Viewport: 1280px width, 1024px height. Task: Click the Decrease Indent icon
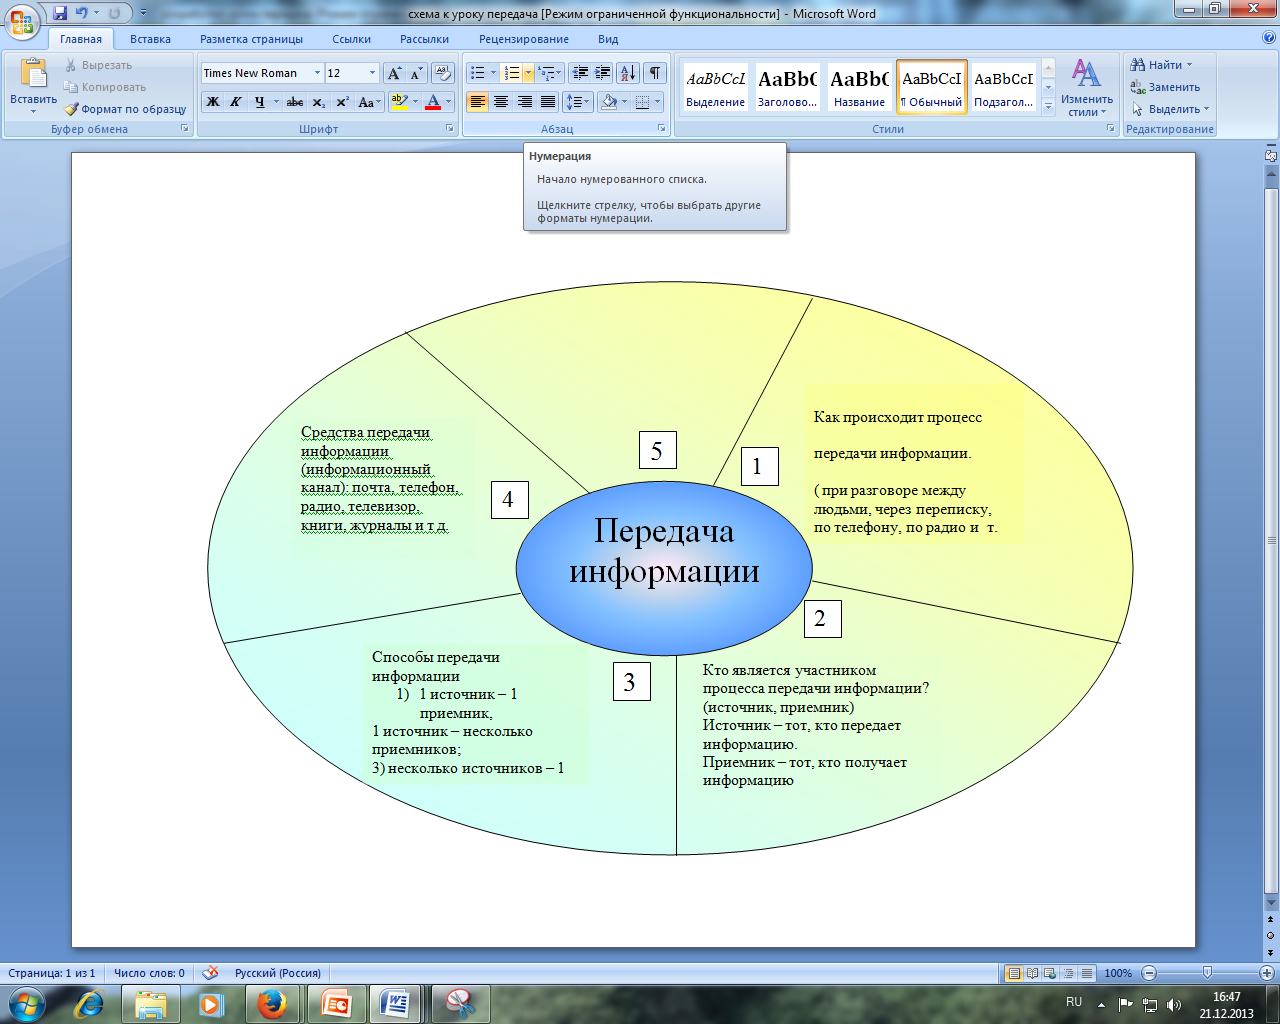(x=579, y=73)
